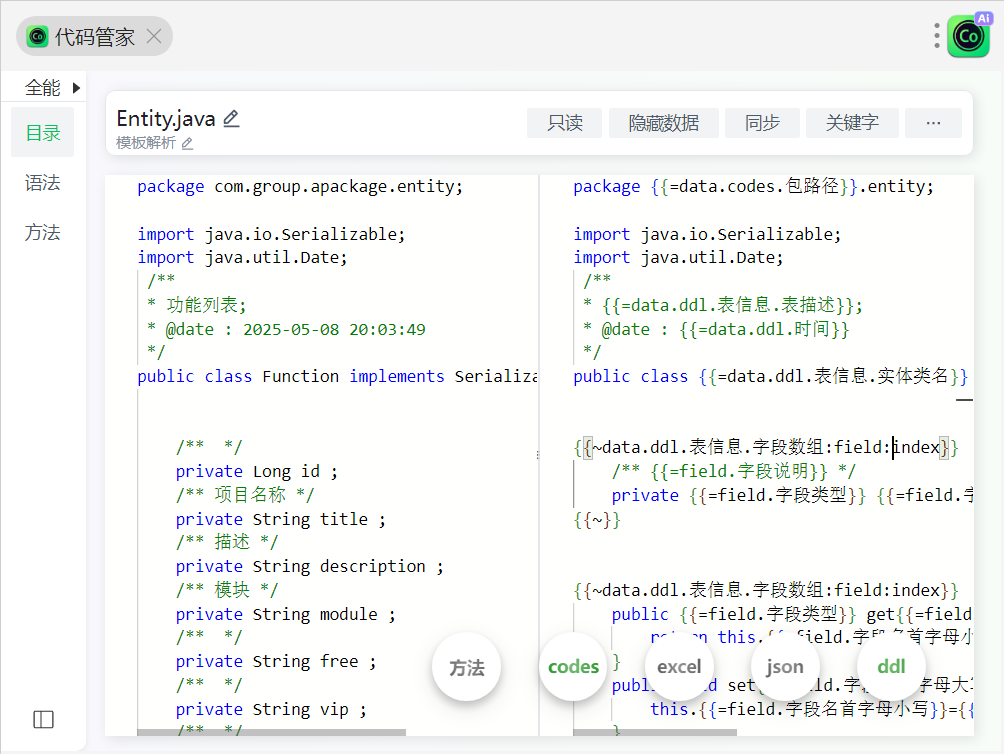Click 'private Long id ;' line
1004x754 pixels.
pyautogui.click(x=256, y=472)
